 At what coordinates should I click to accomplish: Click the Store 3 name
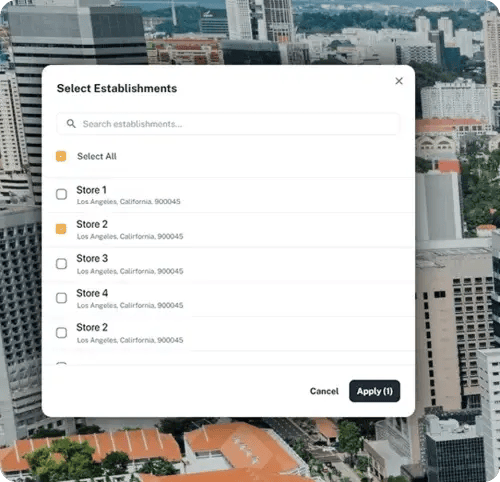pyautogui.click(x=92, y=258)
